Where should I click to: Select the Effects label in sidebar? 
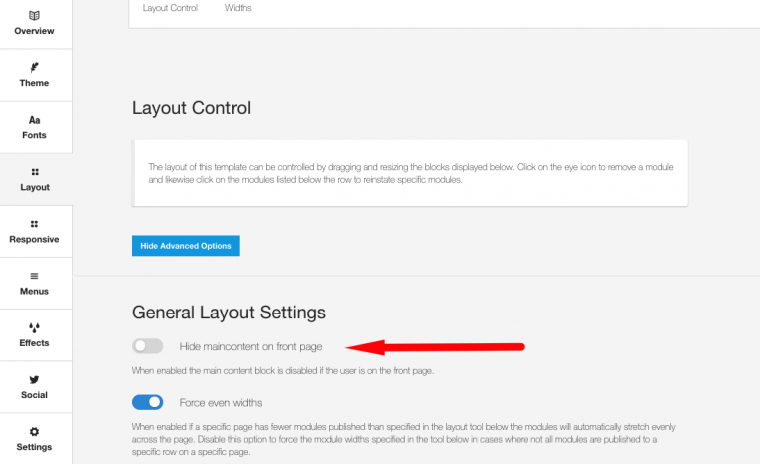click(35, 343)
